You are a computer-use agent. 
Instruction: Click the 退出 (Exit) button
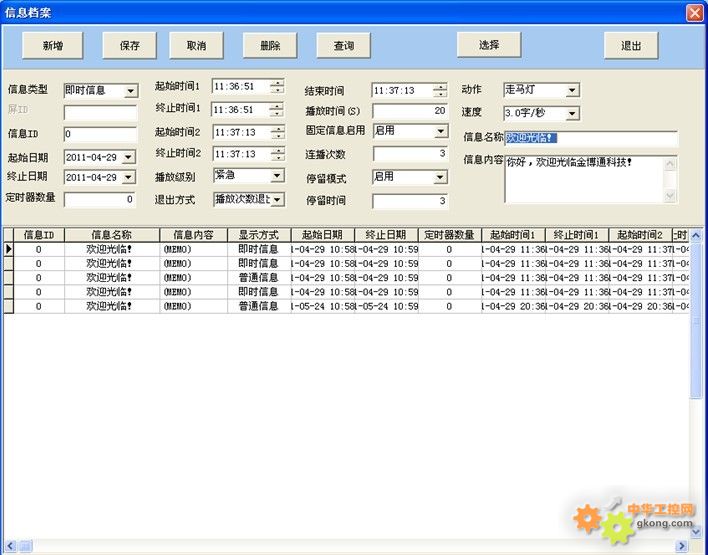tap(631, 46)
